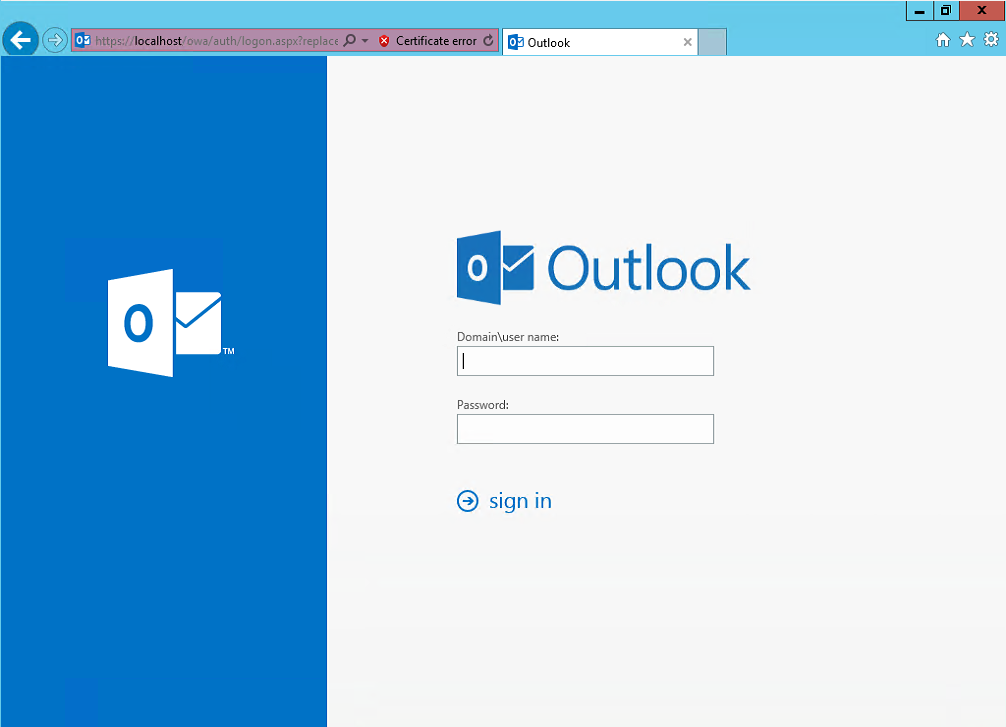
Task: Click the Password: label
Action: coord(482,405)
